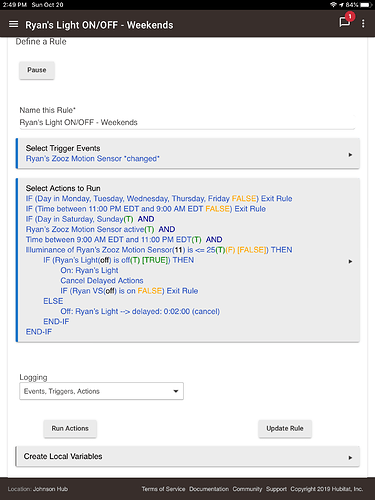Open the Logging dropdown
Screen dimensions: 375x500
coord(101,391)
